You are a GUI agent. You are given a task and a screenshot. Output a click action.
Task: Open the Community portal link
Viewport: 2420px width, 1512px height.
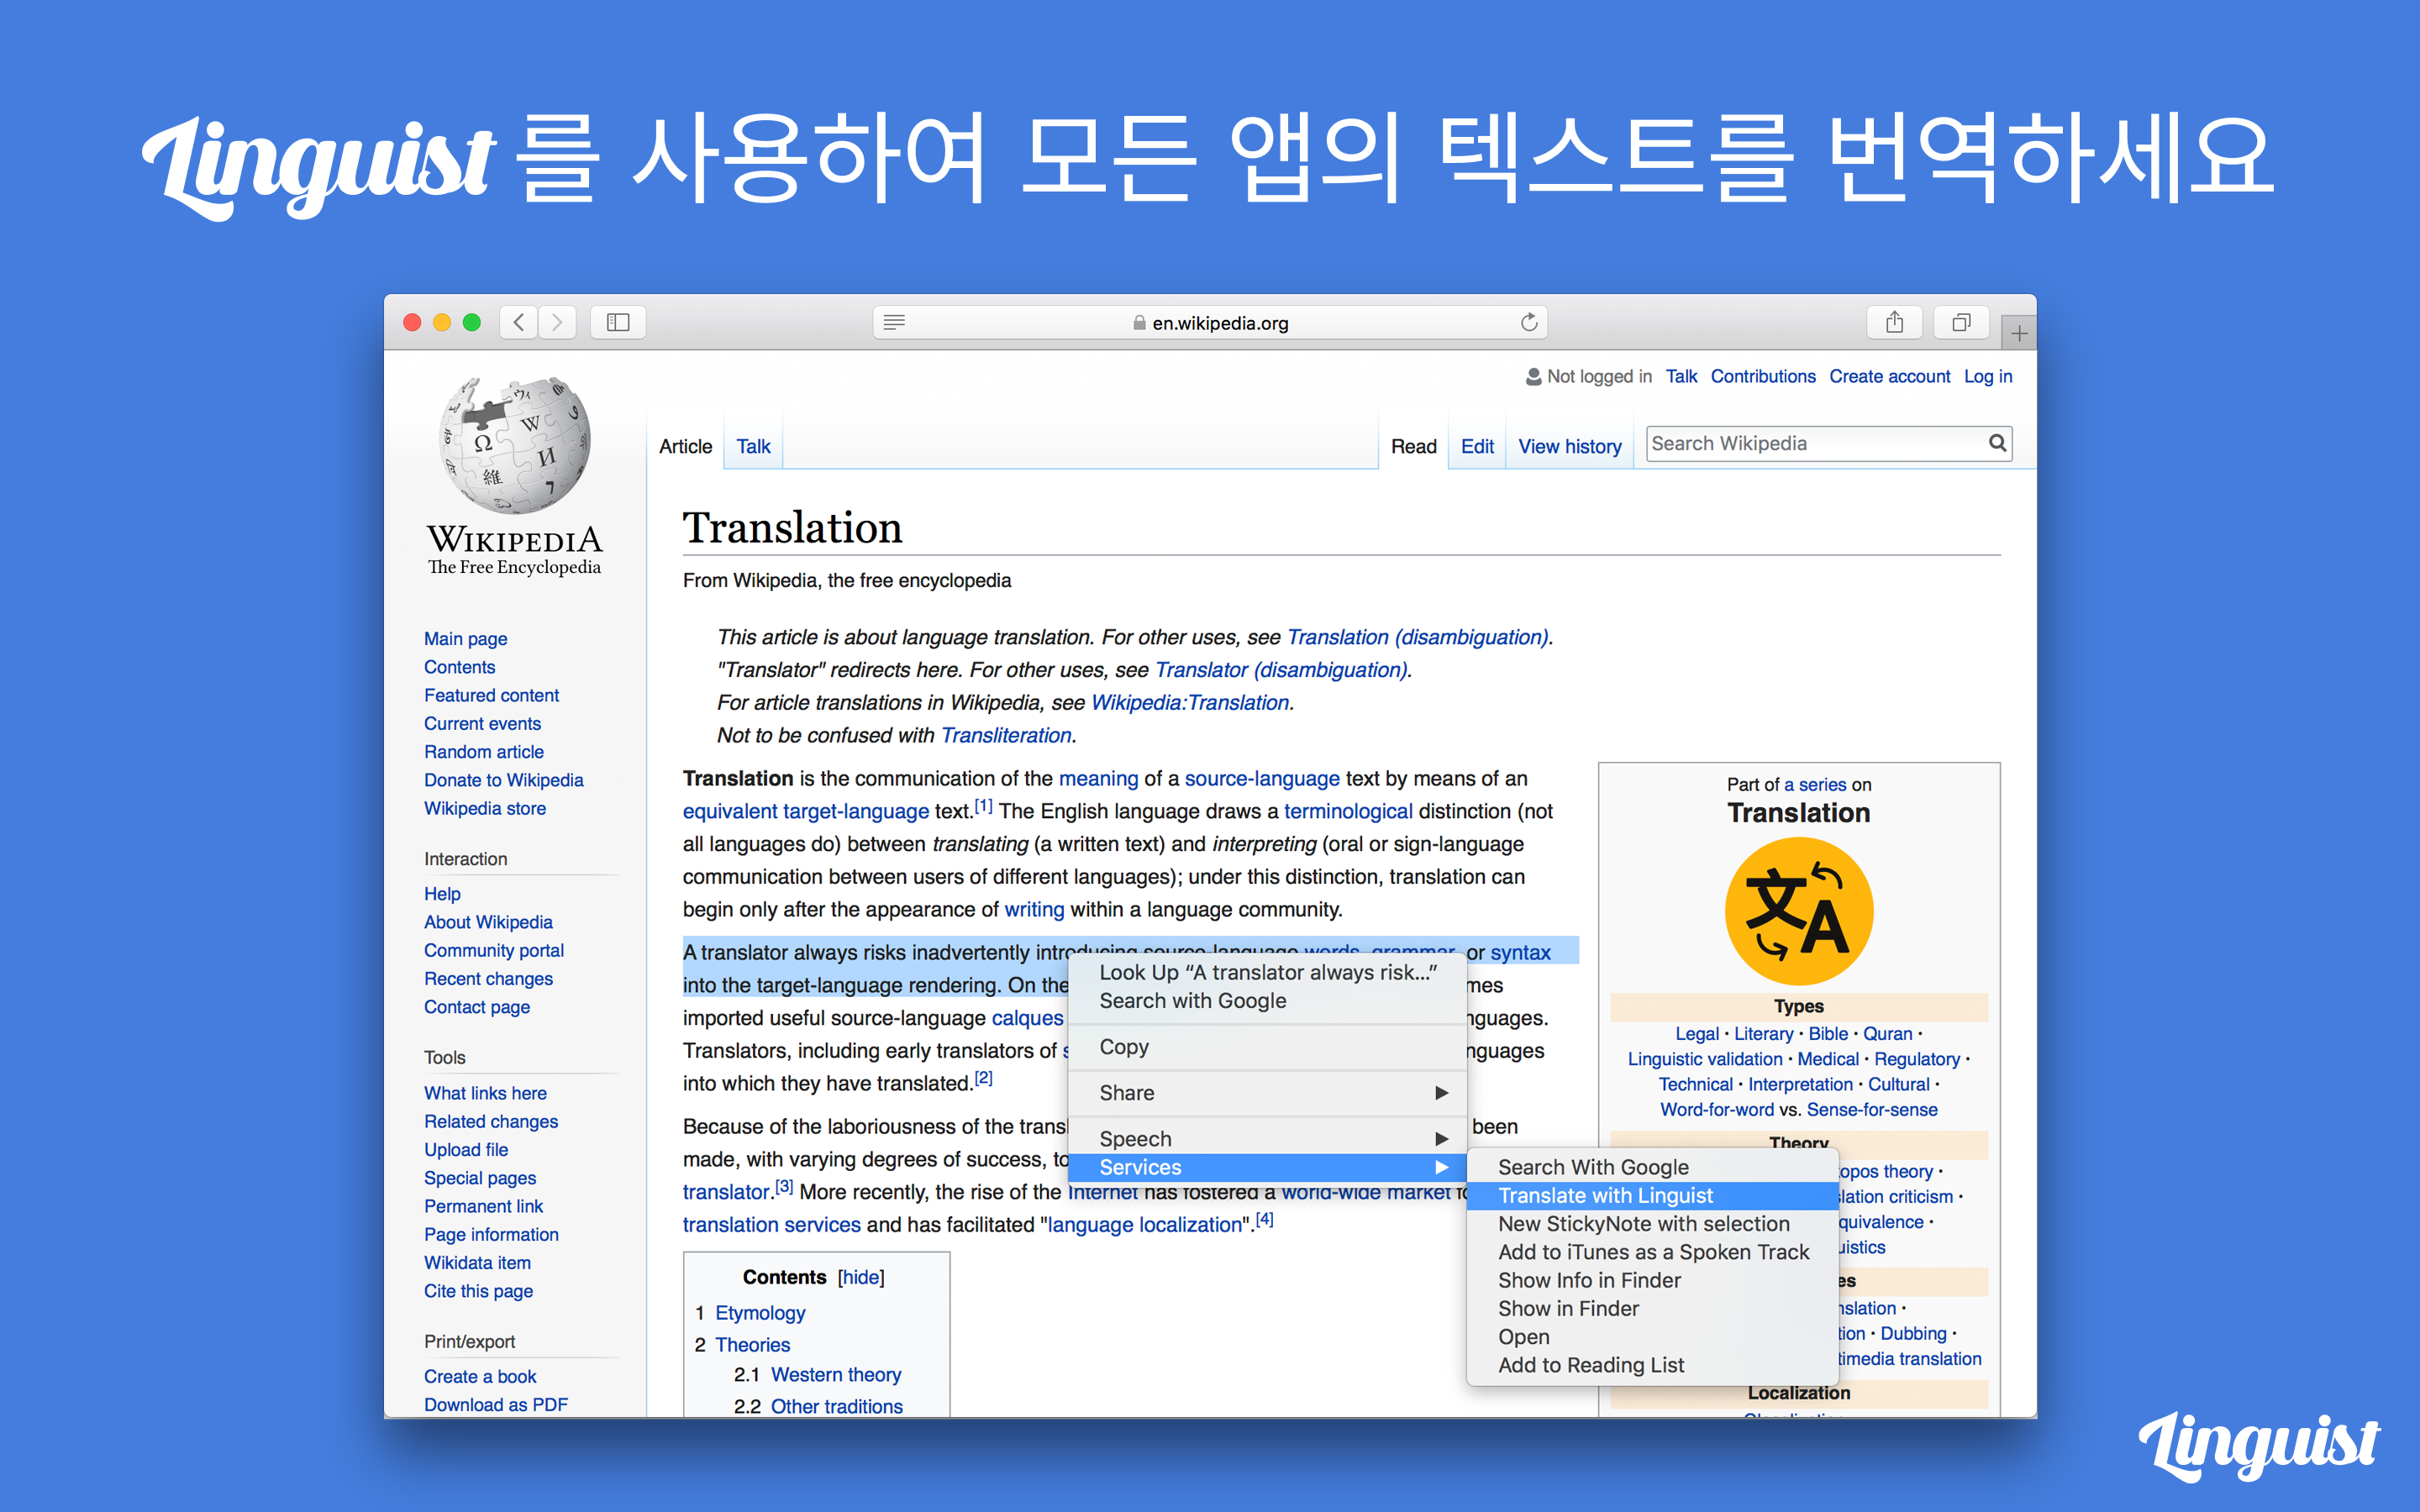[x=493, y=950]
